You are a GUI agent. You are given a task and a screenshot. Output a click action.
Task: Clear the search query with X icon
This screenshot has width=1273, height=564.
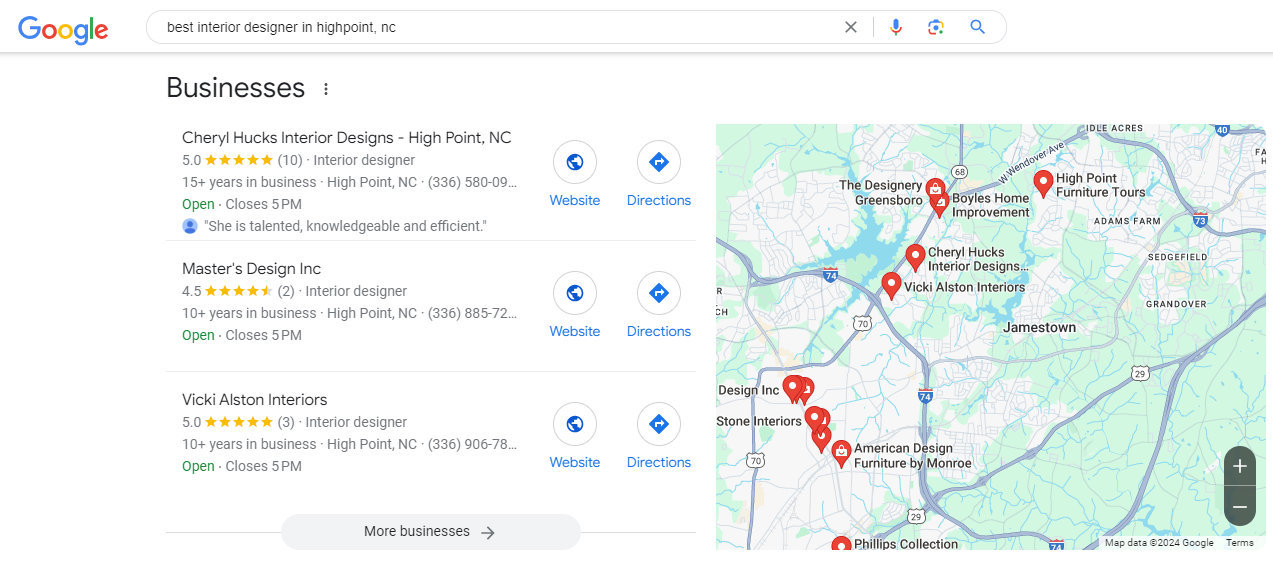(851, 27)
